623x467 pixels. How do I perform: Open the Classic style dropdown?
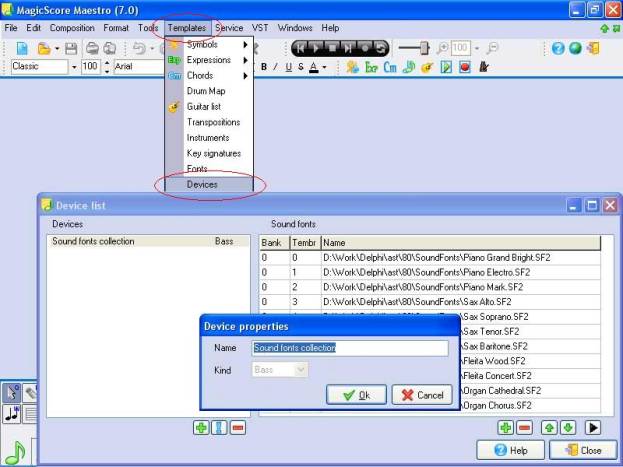coord(74,67)
